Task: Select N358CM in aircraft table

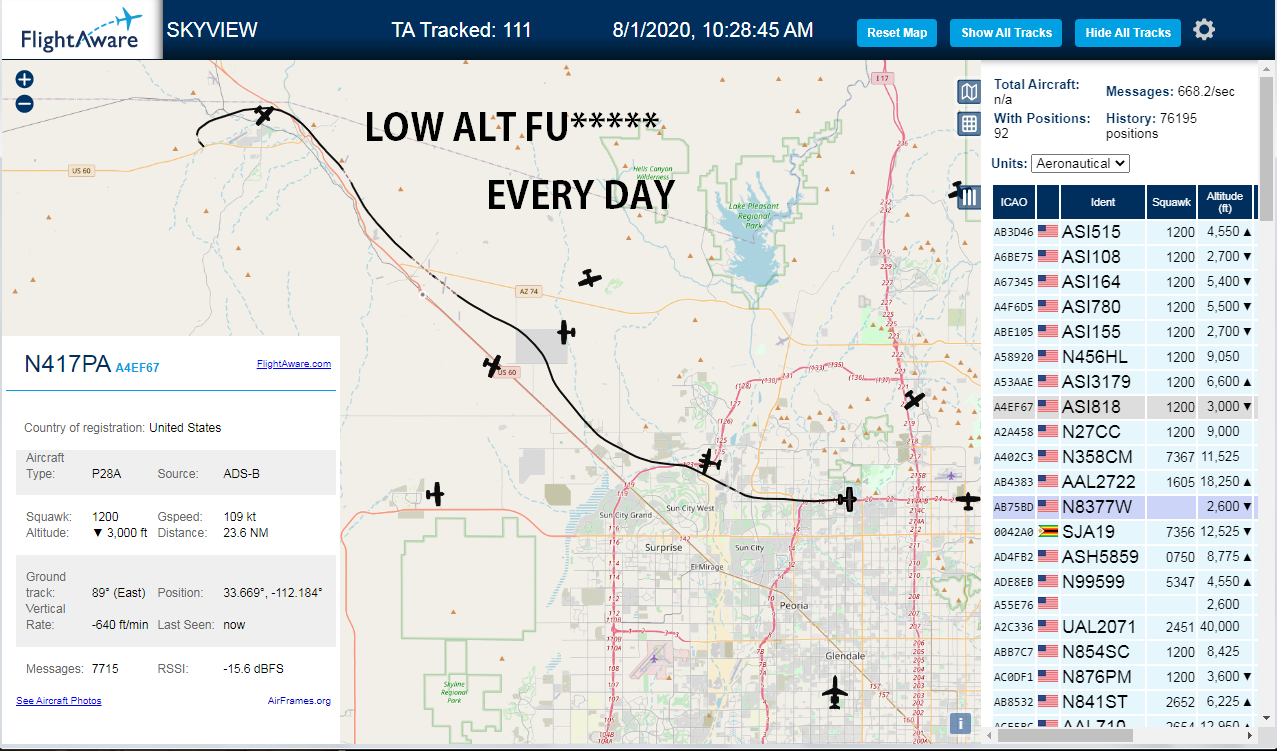Action: (1098, 457)
